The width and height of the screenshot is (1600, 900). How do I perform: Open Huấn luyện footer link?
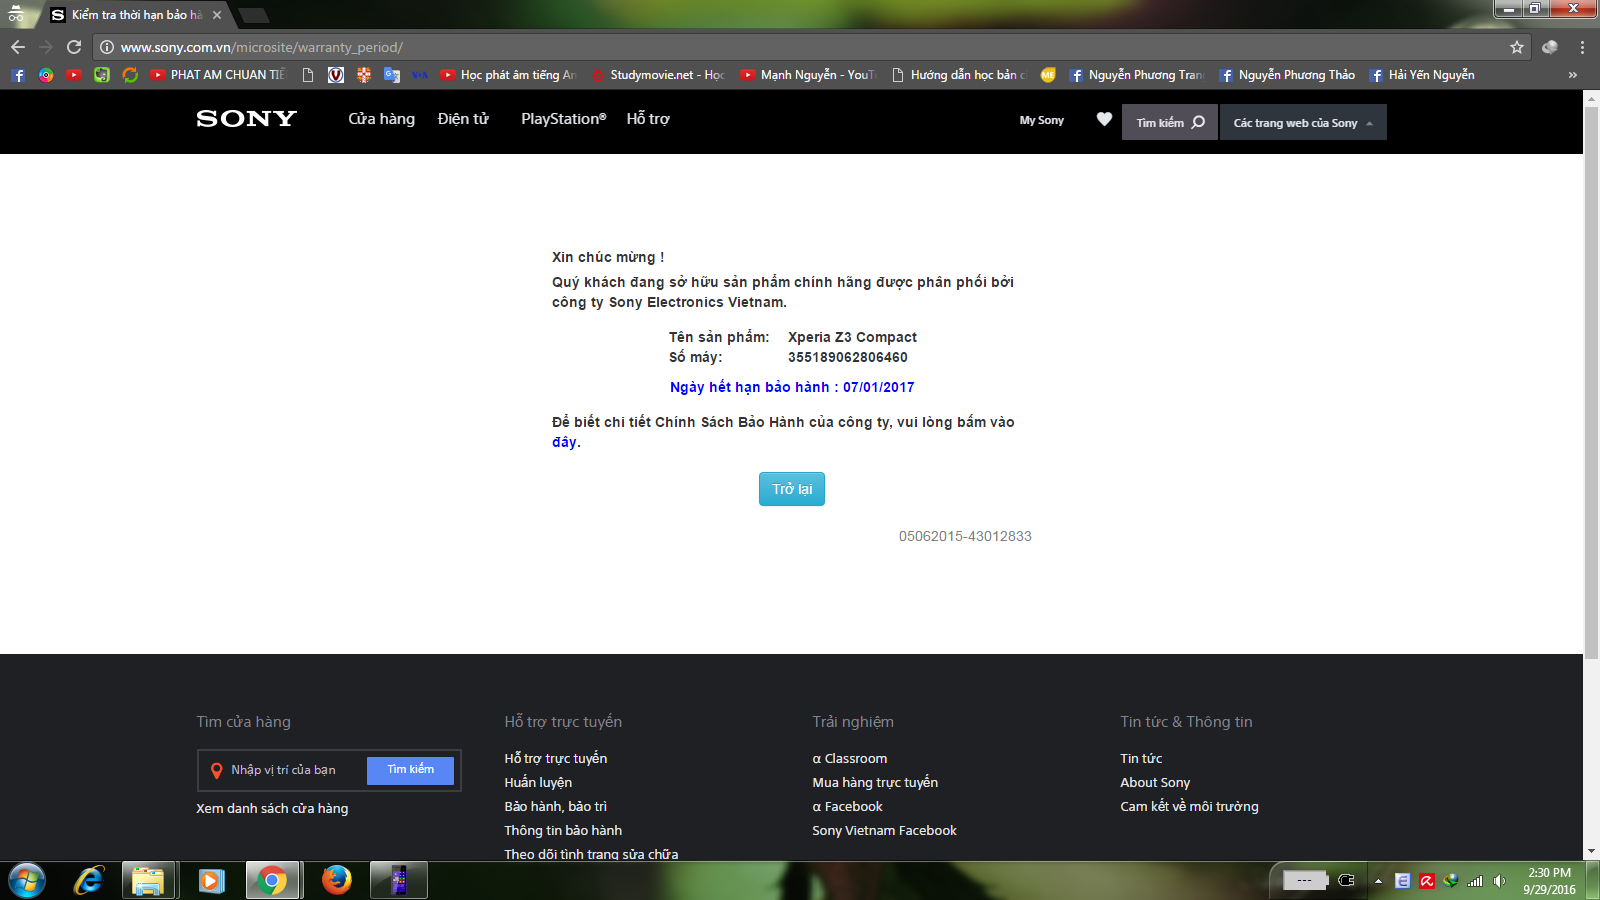click(x=538, y=782)
